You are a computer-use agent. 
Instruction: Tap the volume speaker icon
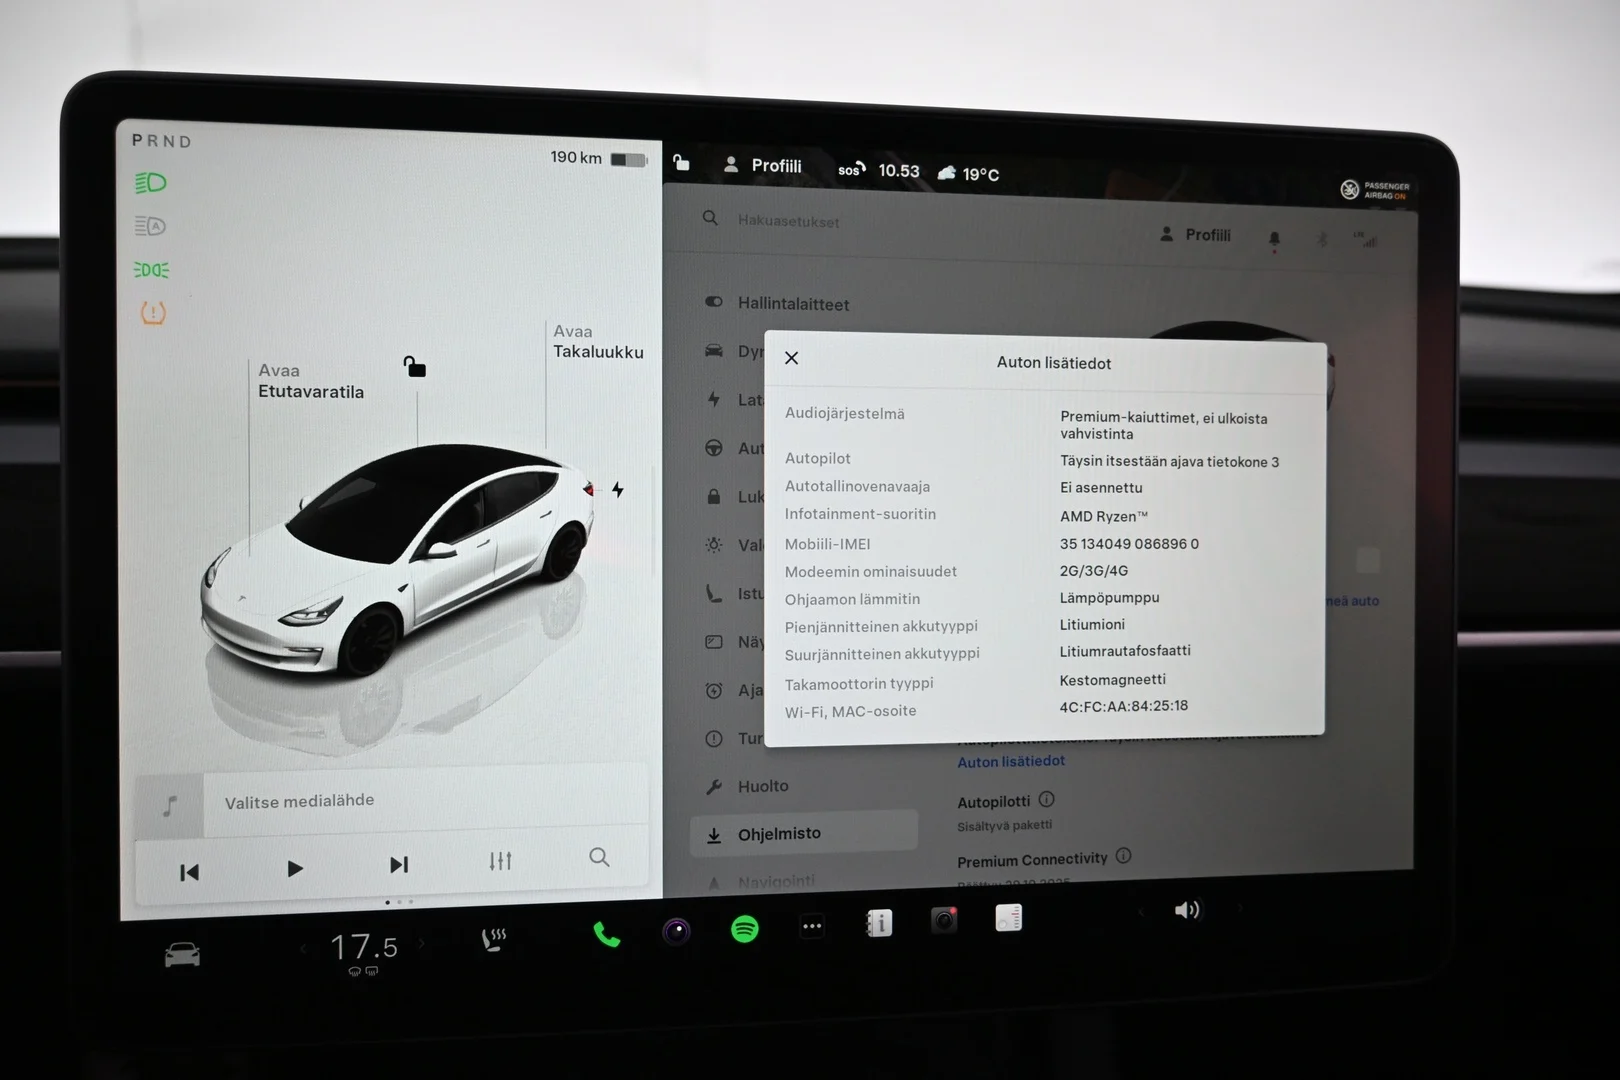pyautogui.click(x=1187, y=910)
